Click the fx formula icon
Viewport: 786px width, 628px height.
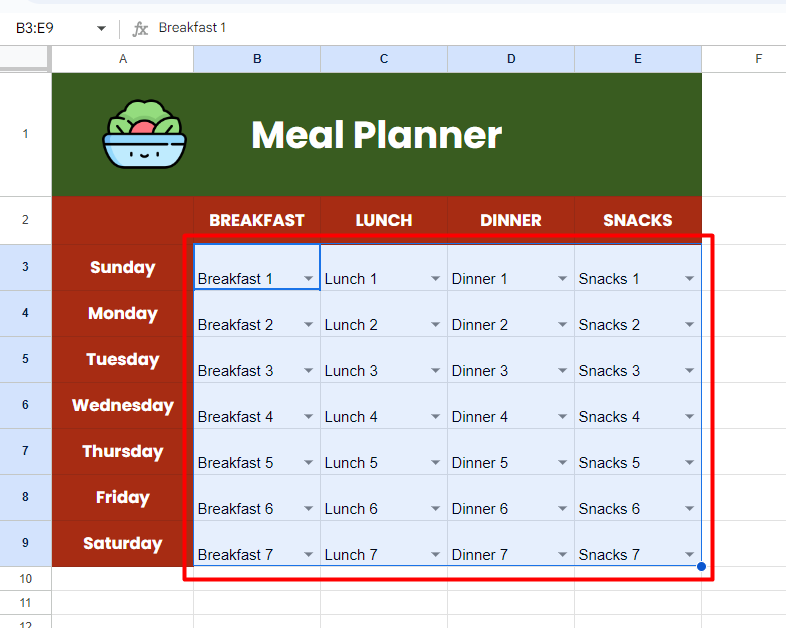(140, 29)
